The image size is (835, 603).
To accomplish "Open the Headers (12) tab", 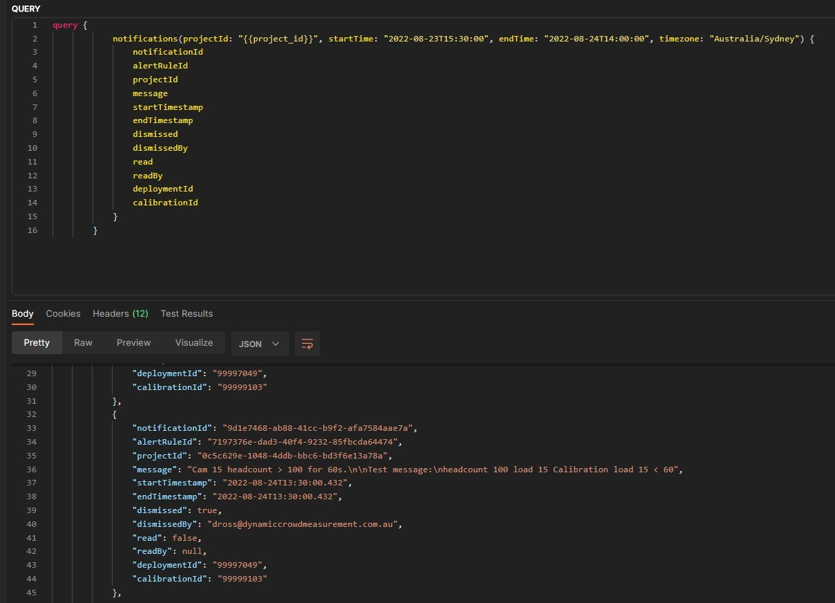I will (x=120, y=314).
